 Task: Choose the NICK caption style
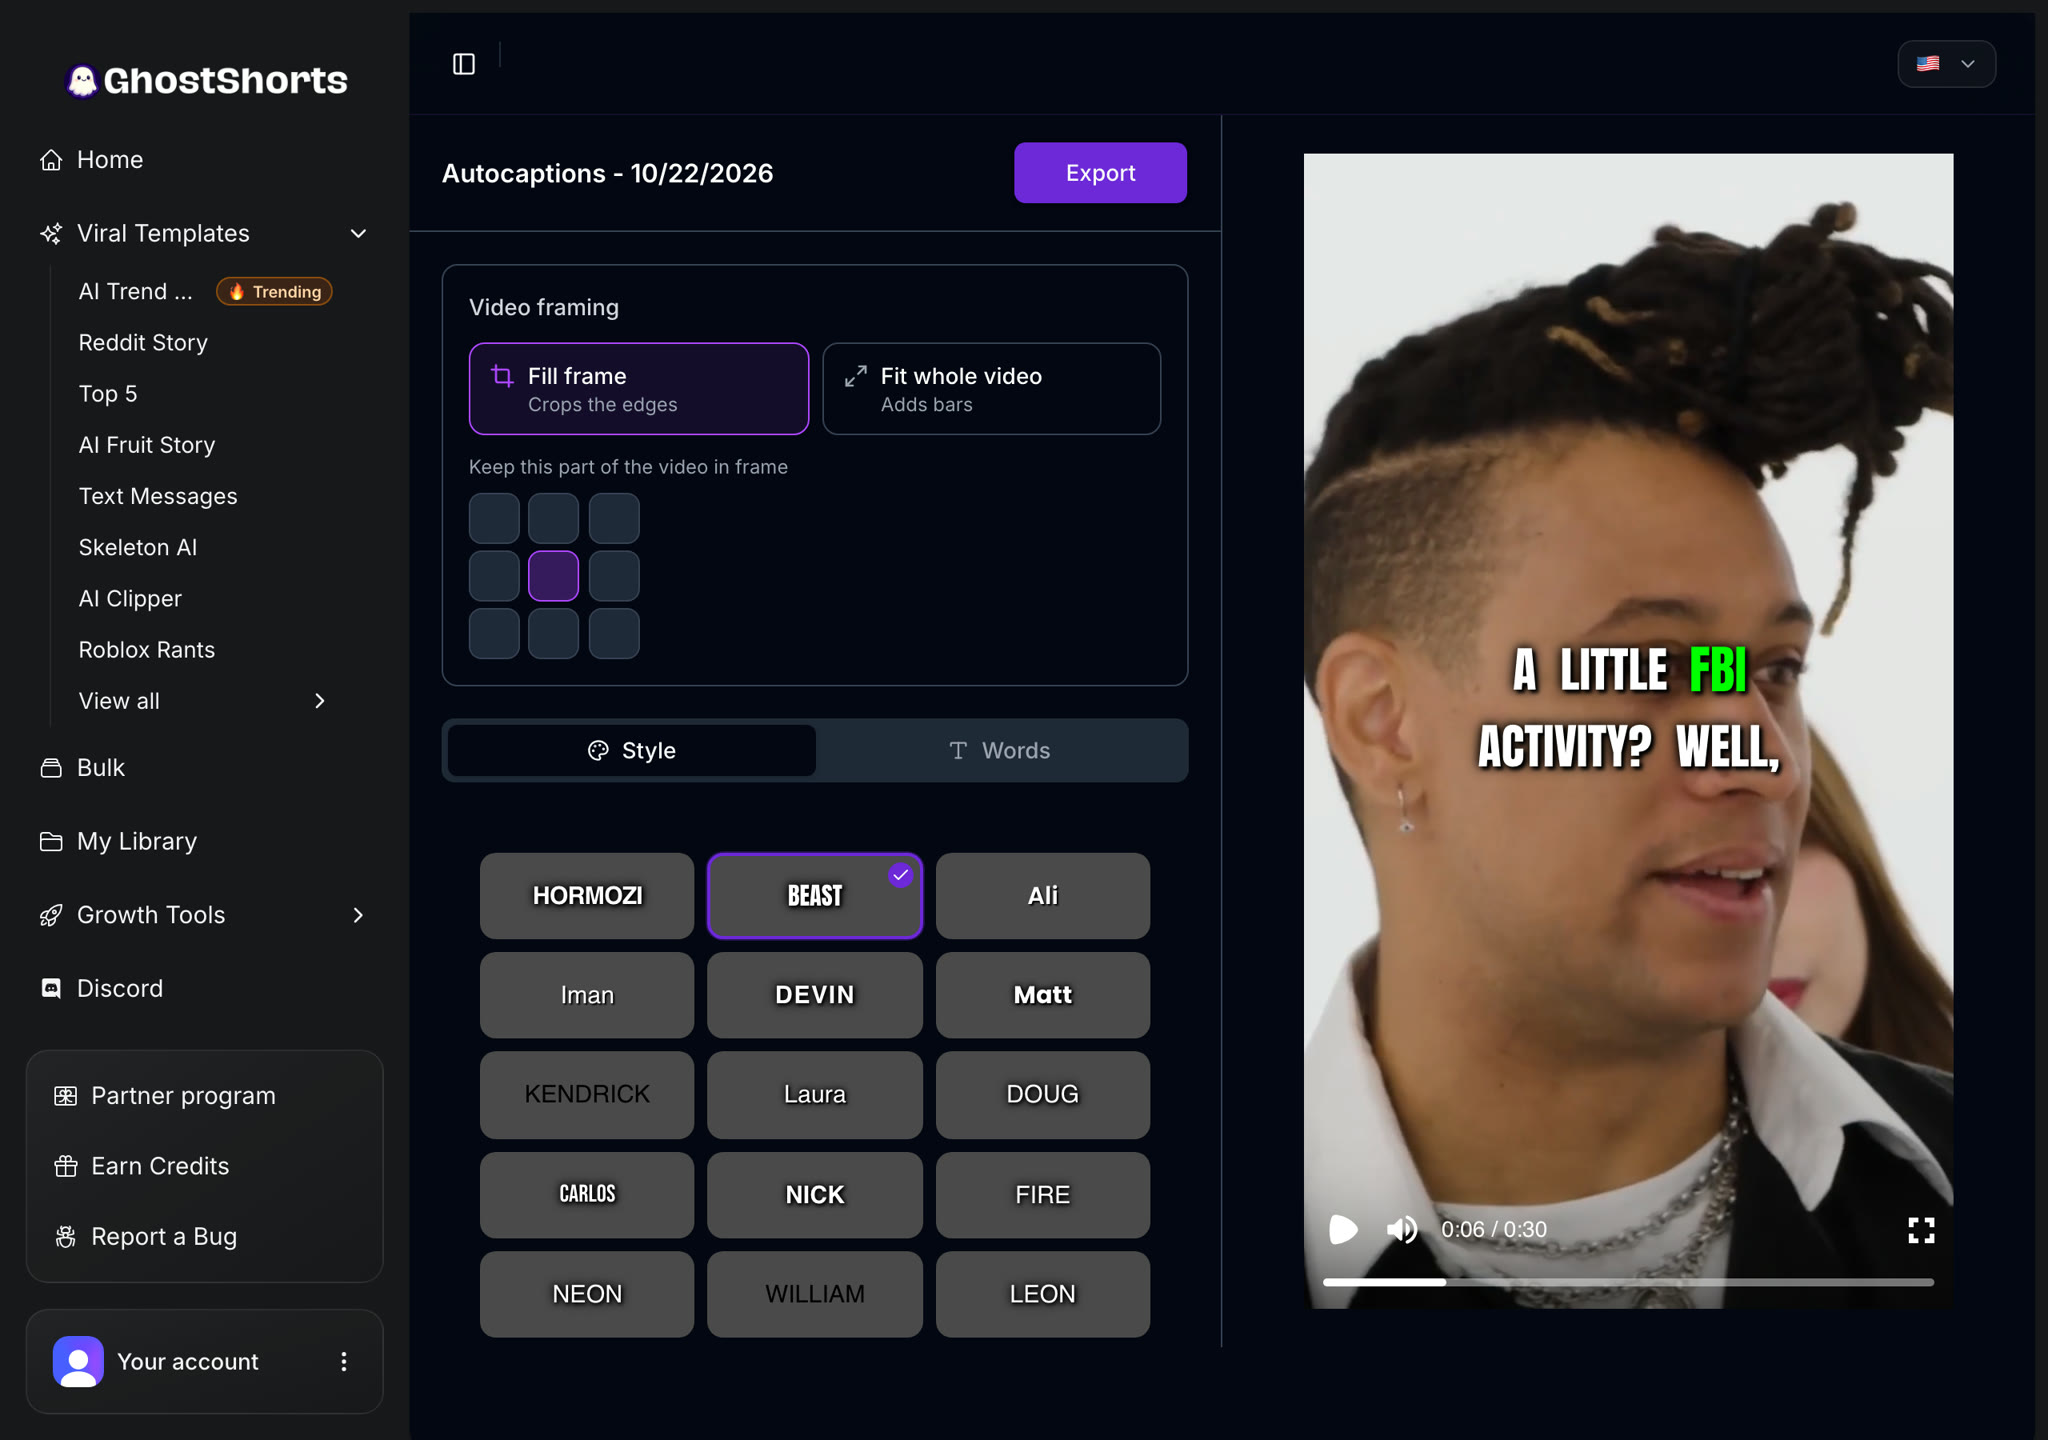tap(815, 1195)
